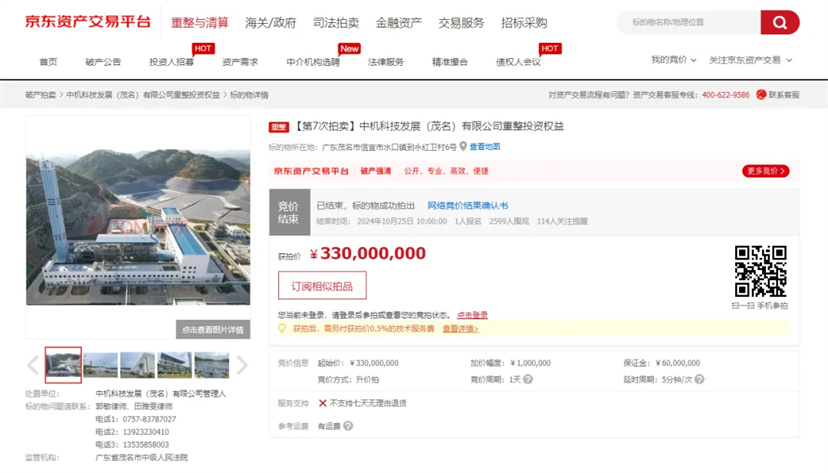The image size is (828, 473).
Task: Click the red search magnifier button
Action: click(x=779, y=22)
